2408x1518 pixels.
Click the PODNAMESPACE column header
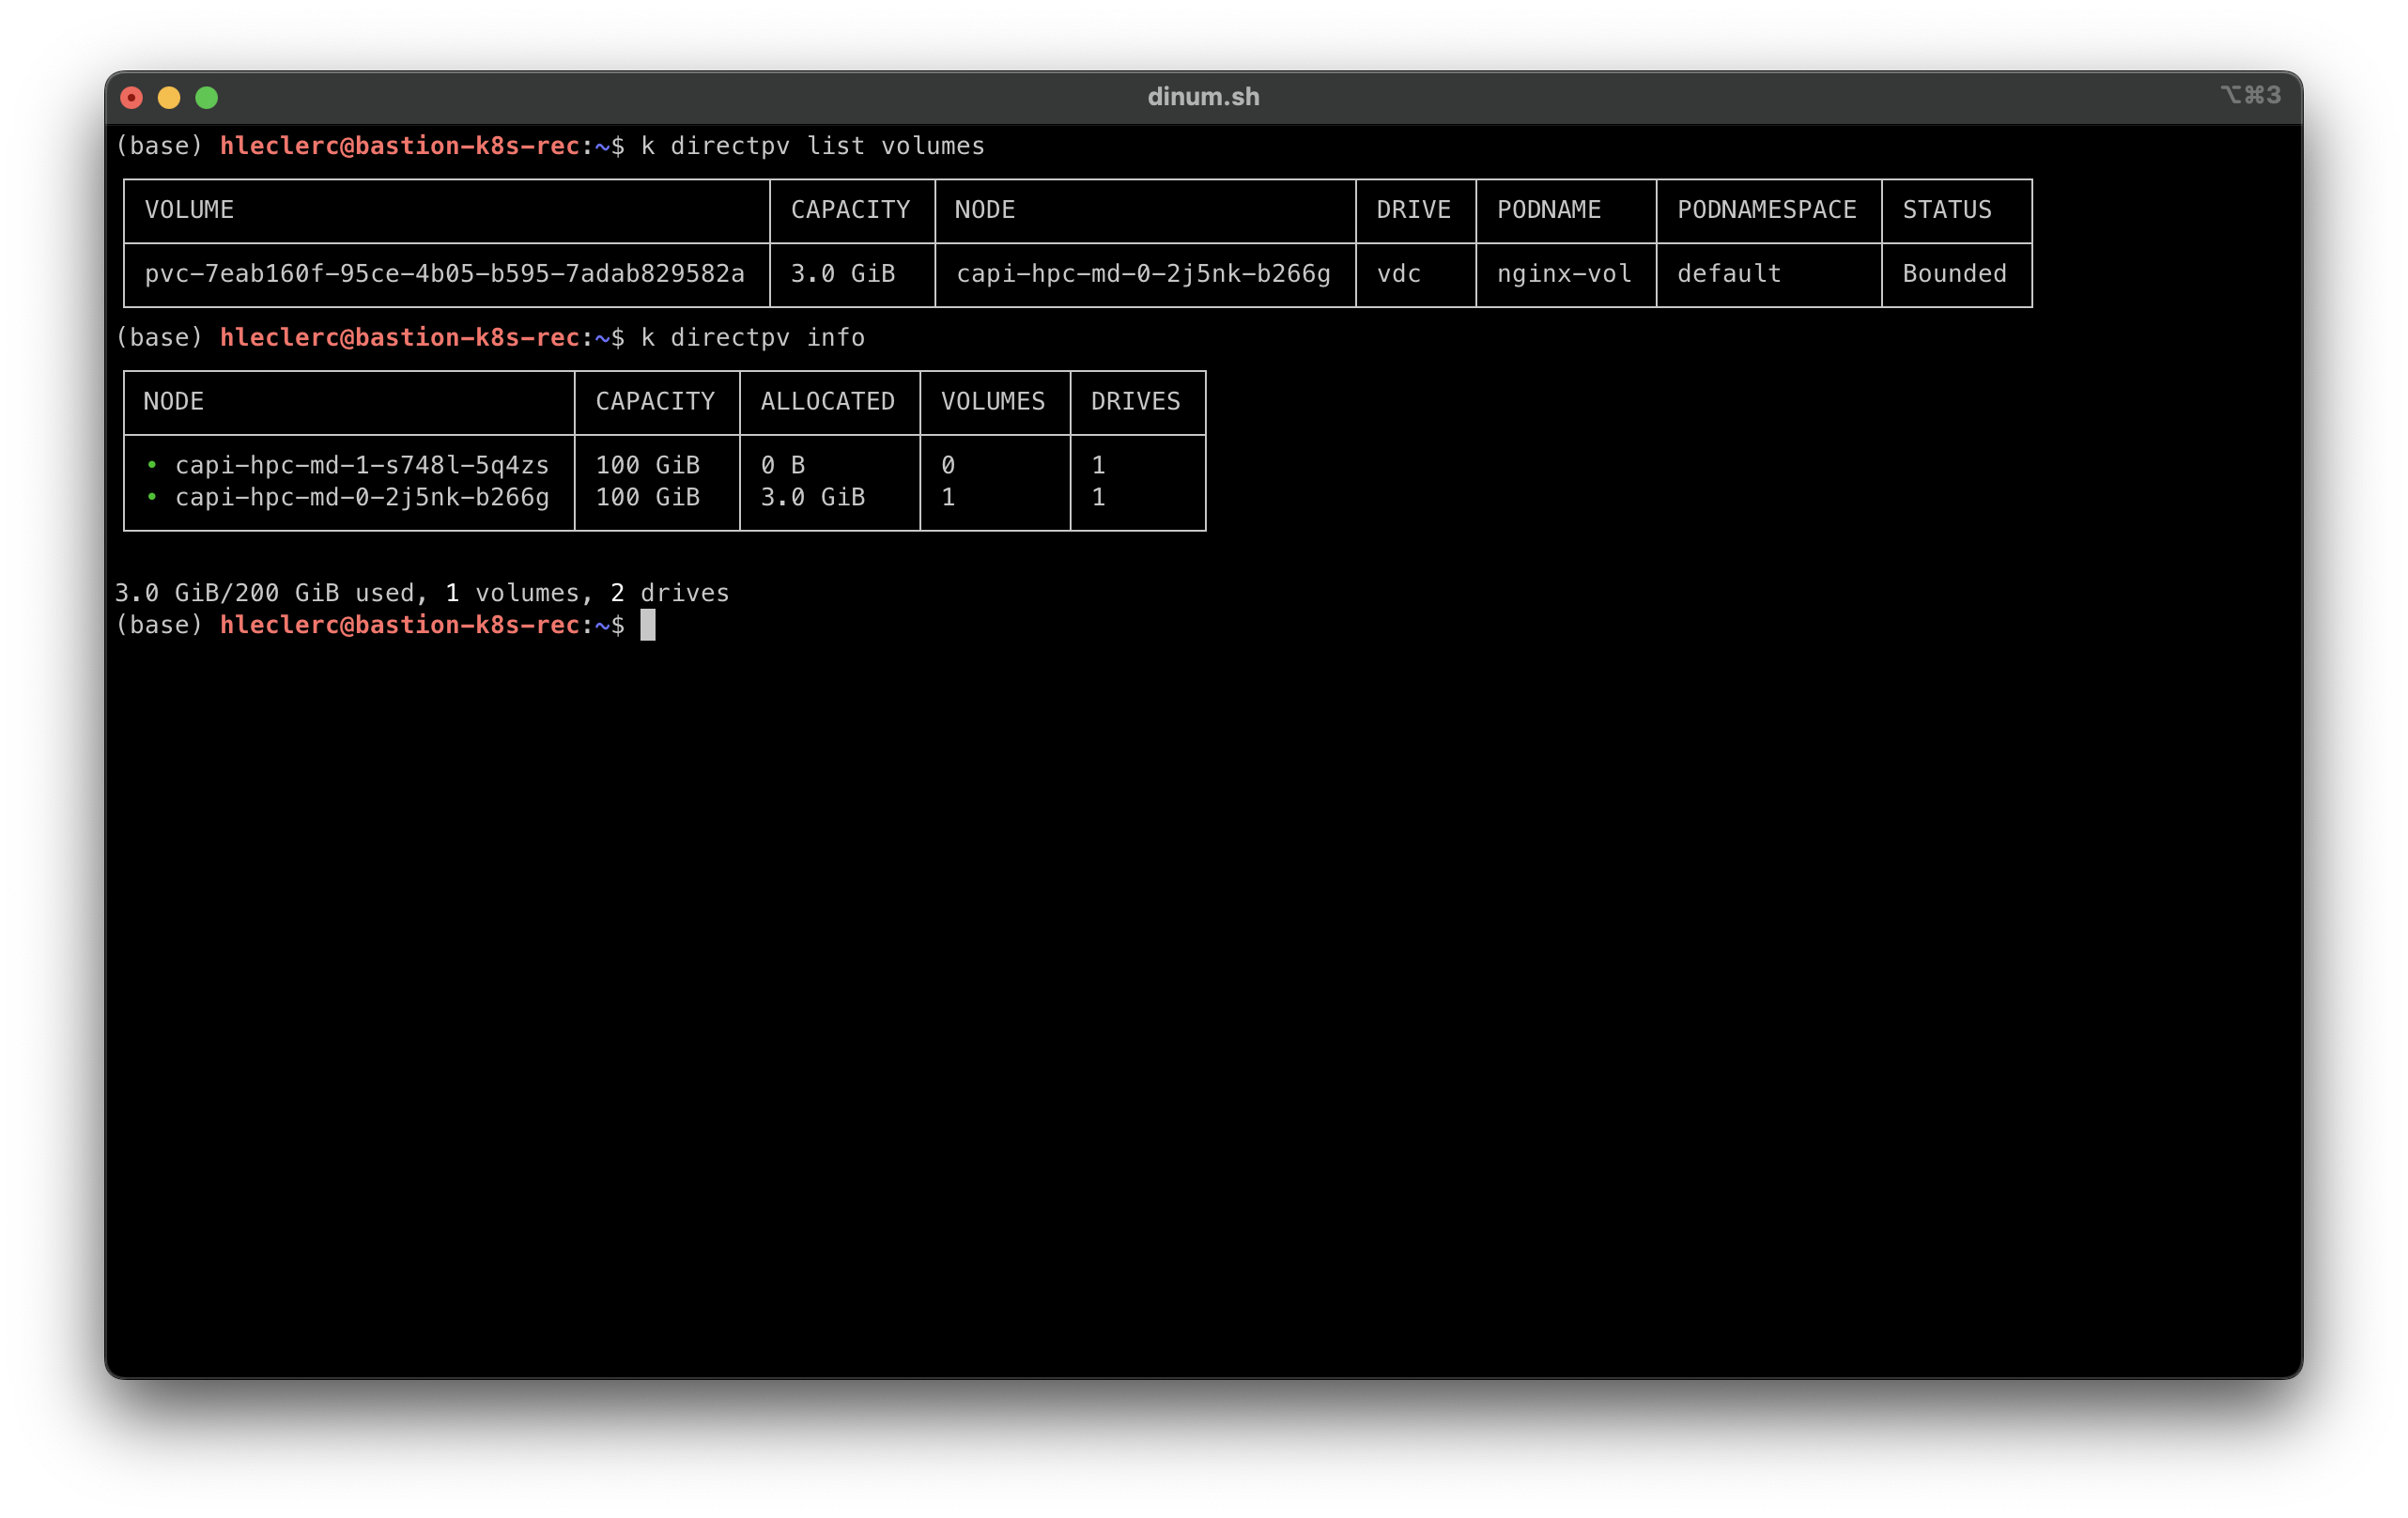(x=1766, y=210)
